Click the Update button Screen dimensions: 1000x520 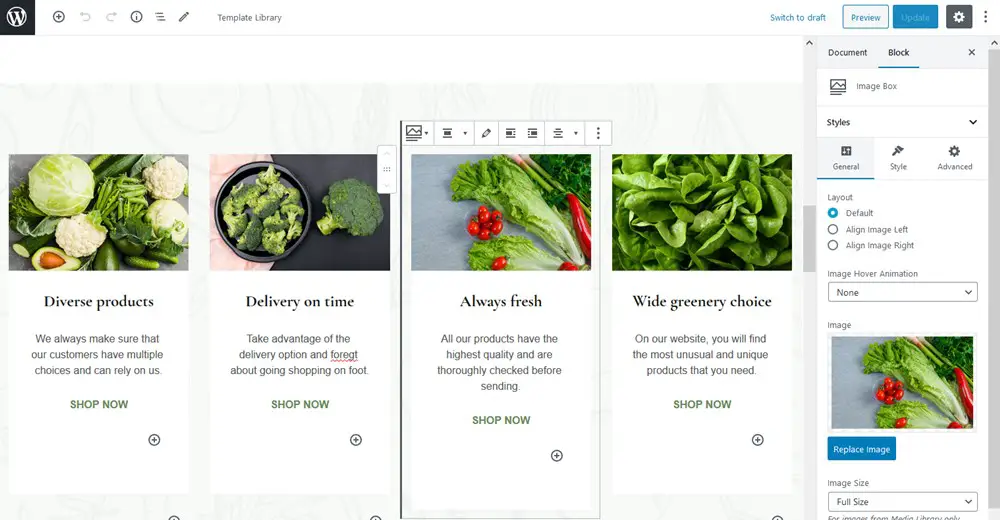[x=915, y=17]
